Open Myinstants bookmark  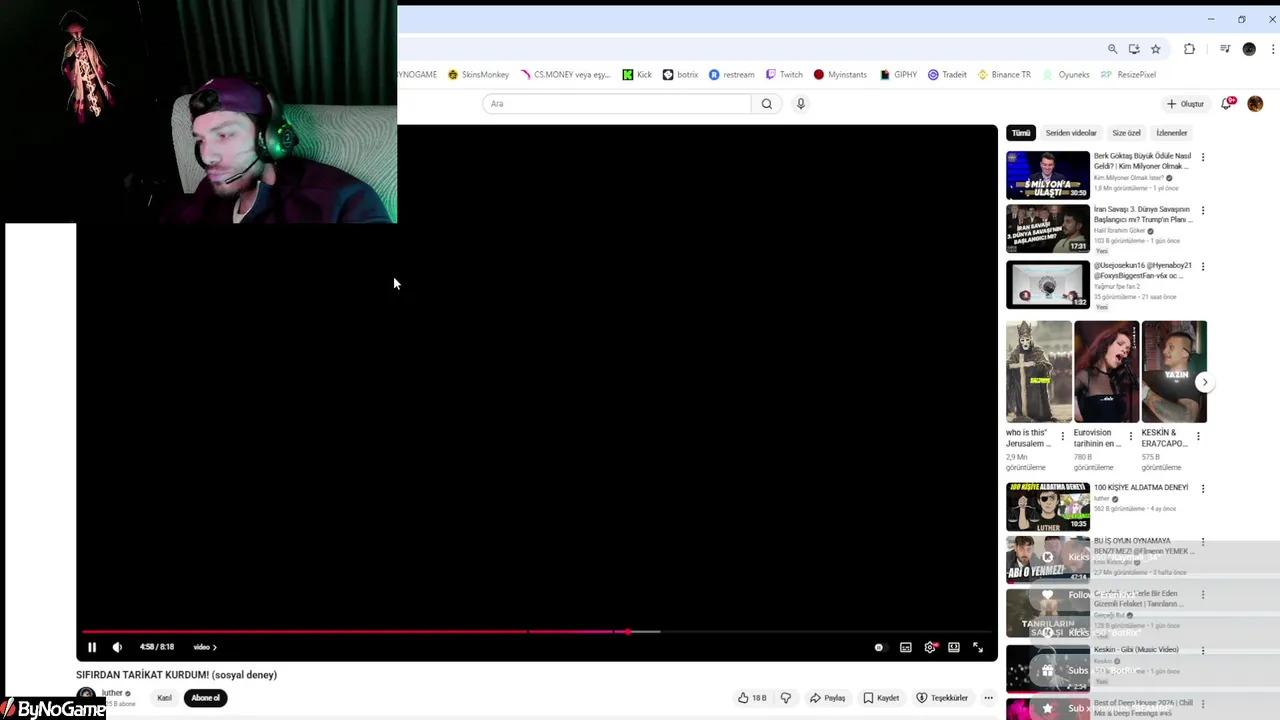click(x=840, y=75)
